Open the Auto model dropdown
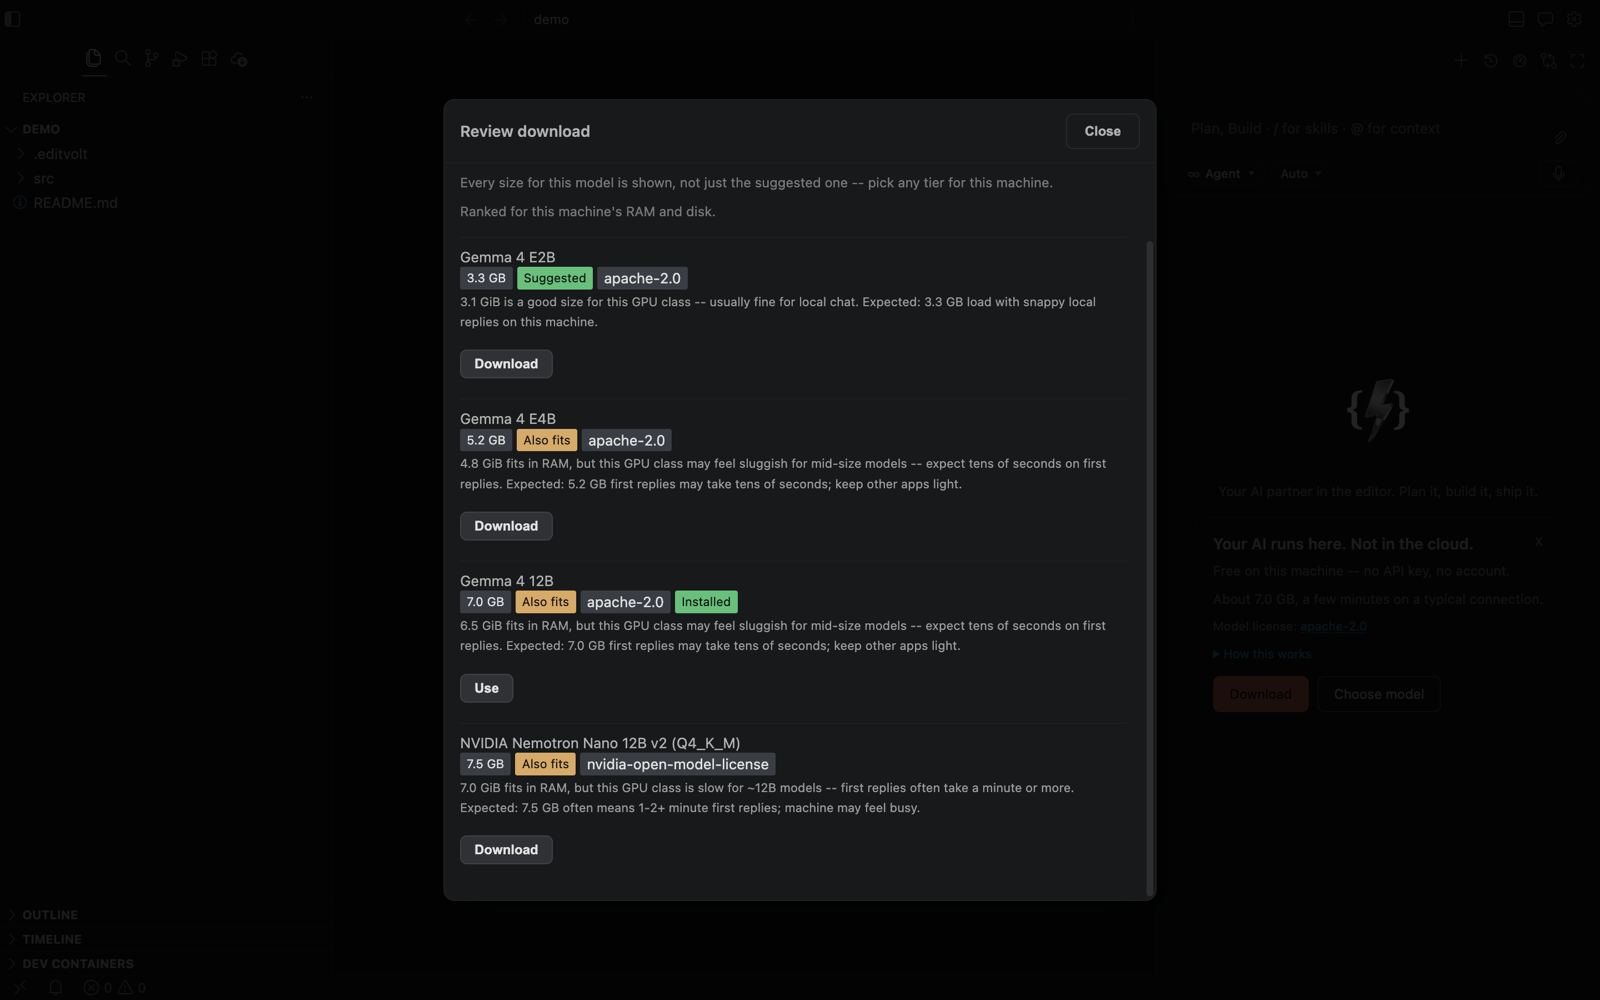 pos(1300,173)
